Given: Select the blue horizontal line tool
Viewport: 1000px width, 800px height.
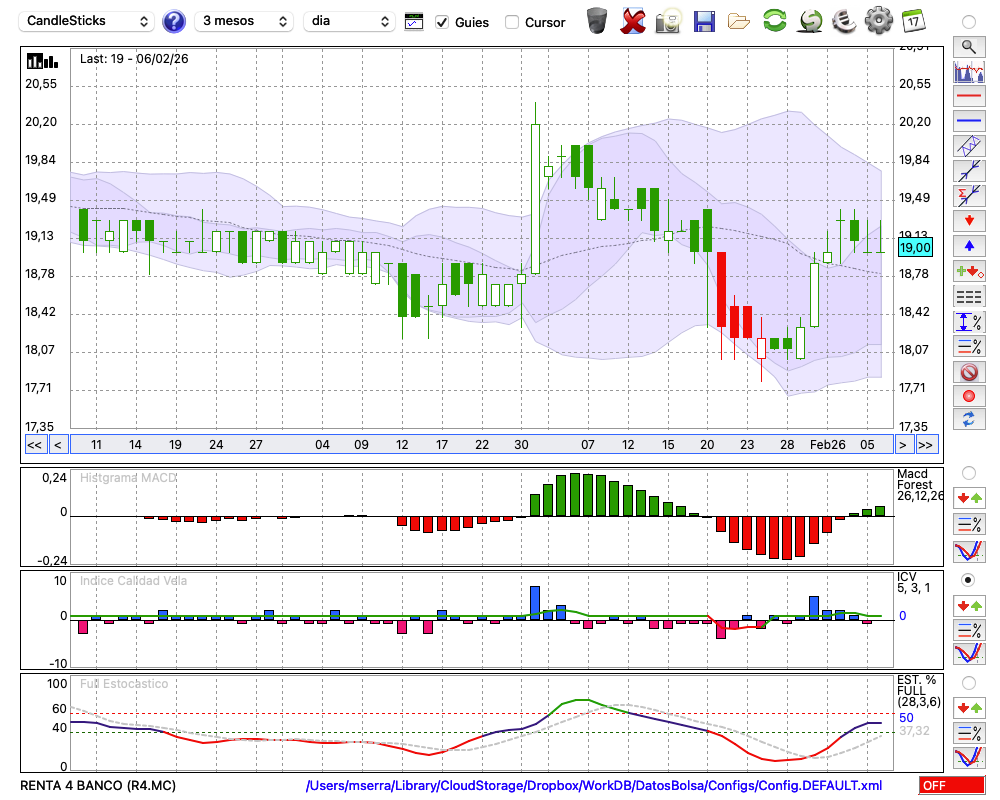Looking at the screenshot, I should click(x=968, y=121).
